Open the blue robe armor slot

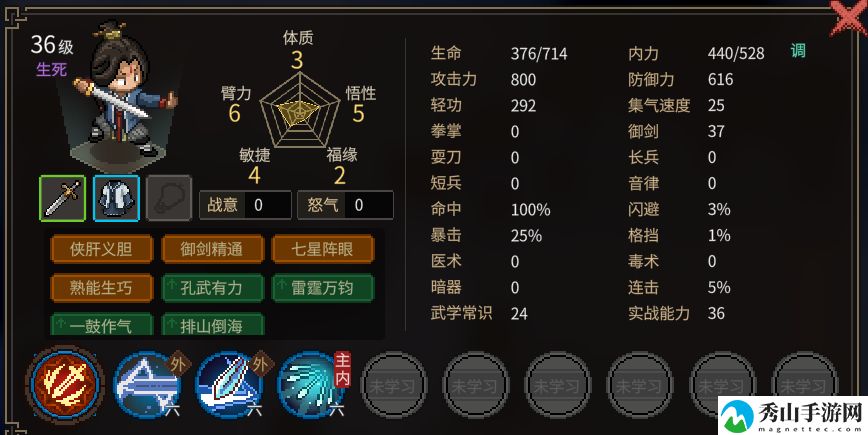point(116,198)
